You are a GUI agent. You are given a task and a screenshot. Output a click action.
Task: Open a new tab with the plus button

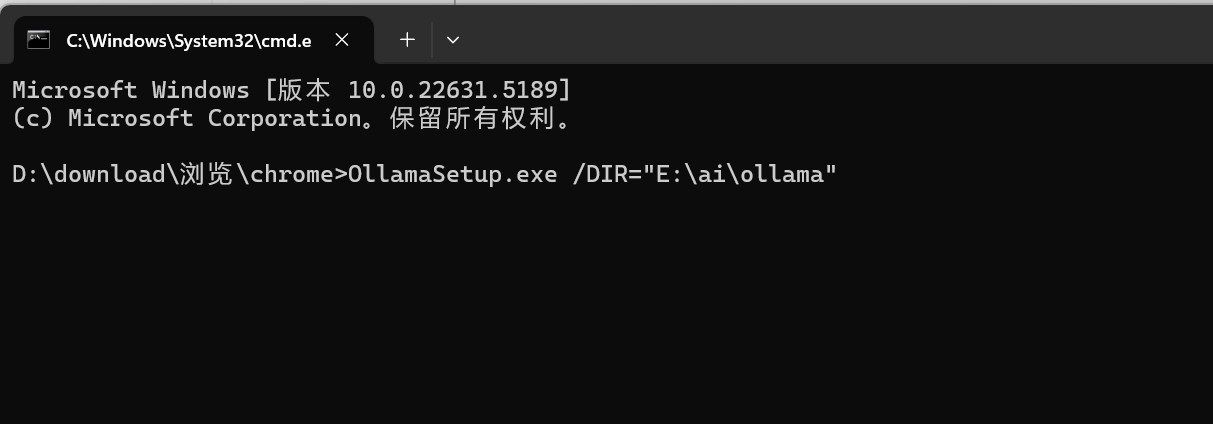pos(407,40)
